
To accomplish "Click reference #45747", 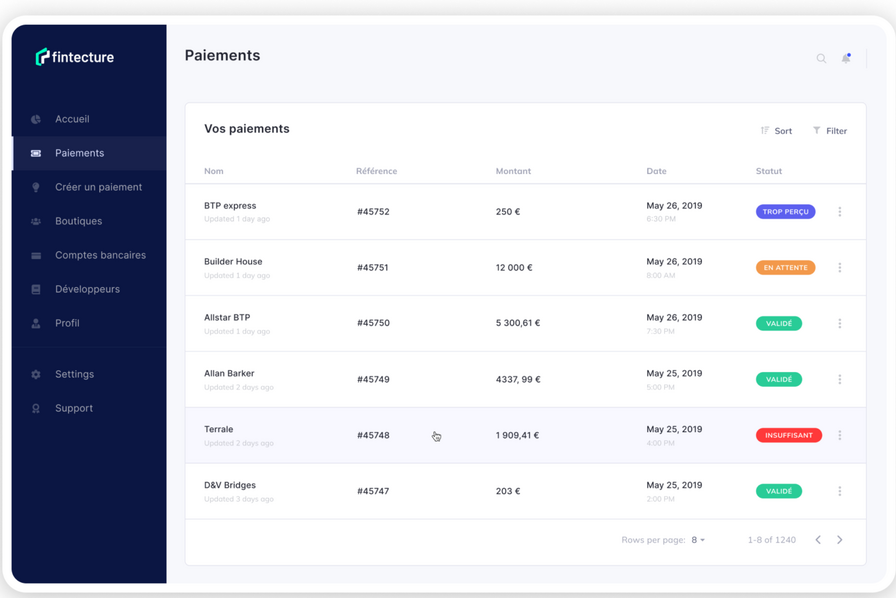I will (373, 491).
